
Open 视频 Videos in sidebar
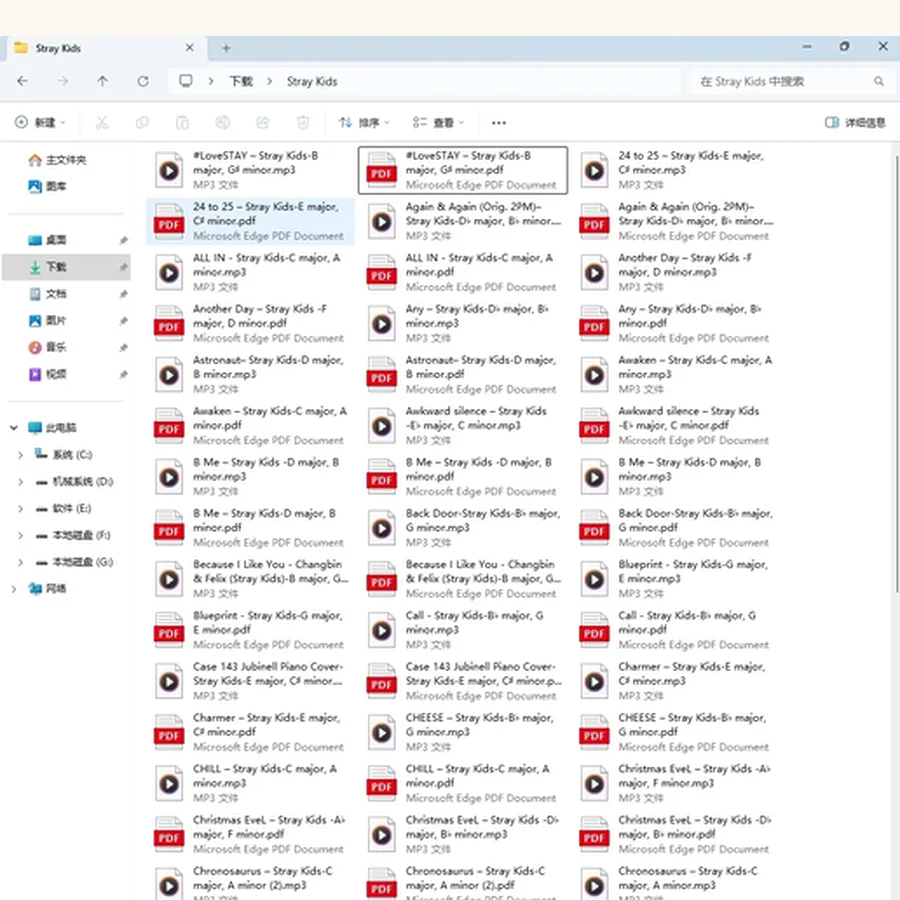[47, 374]
